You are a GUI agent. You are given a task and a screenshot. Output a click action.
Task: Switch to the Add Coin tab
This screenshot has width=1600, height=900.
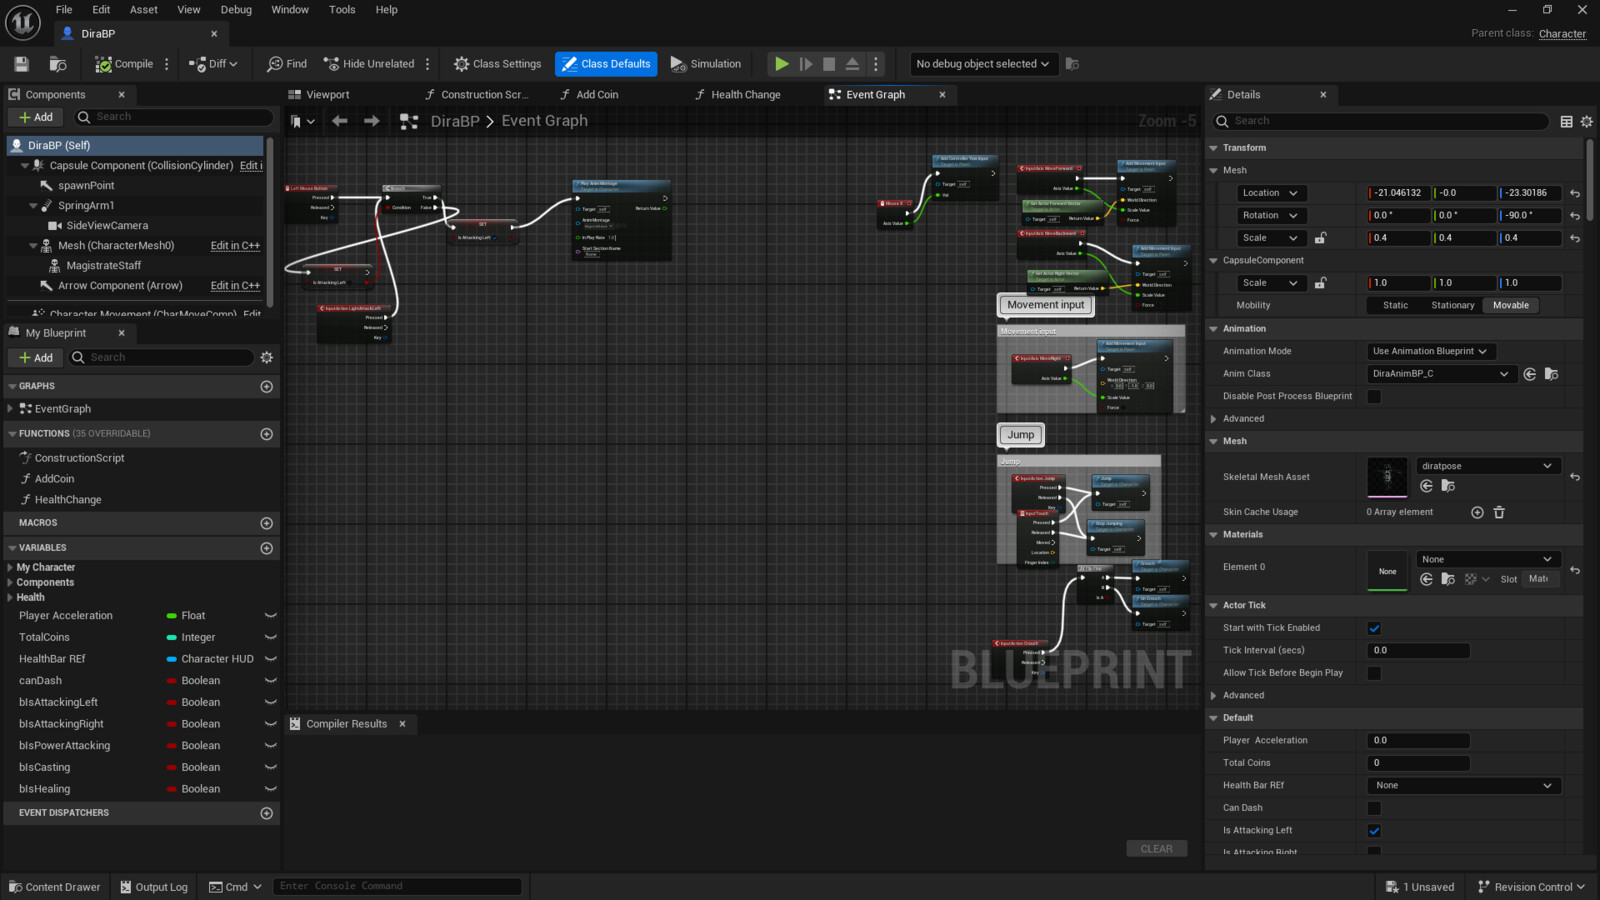[x=597, y=95]
